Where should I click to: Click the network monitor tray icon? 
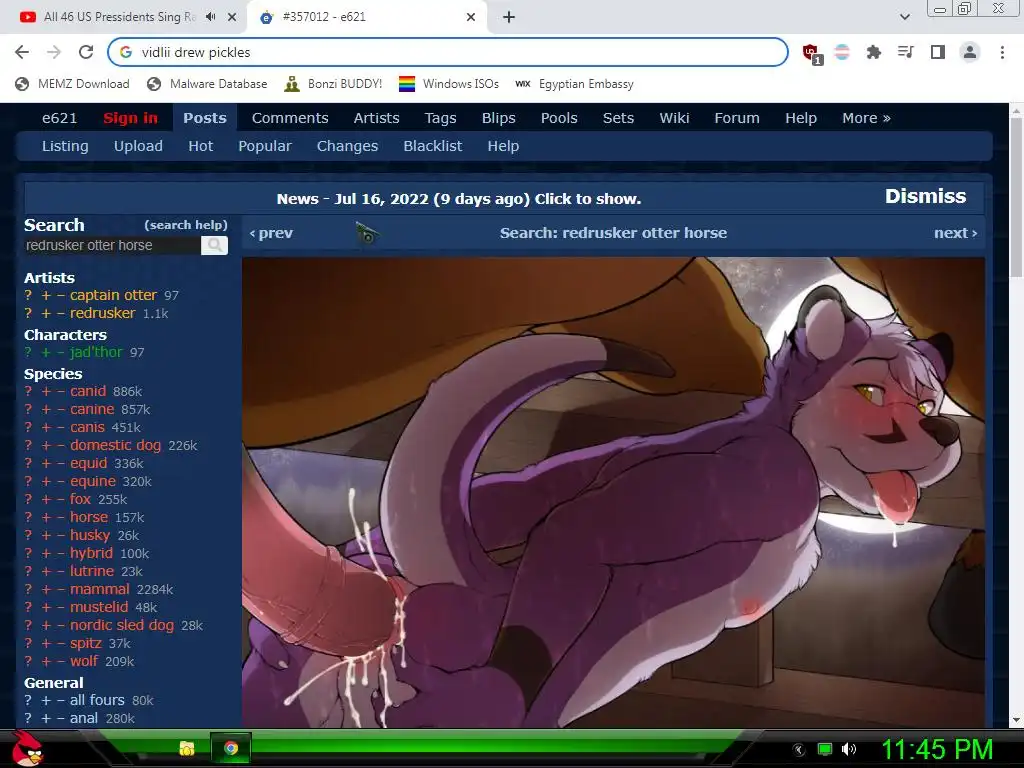[x=825, y=749]
